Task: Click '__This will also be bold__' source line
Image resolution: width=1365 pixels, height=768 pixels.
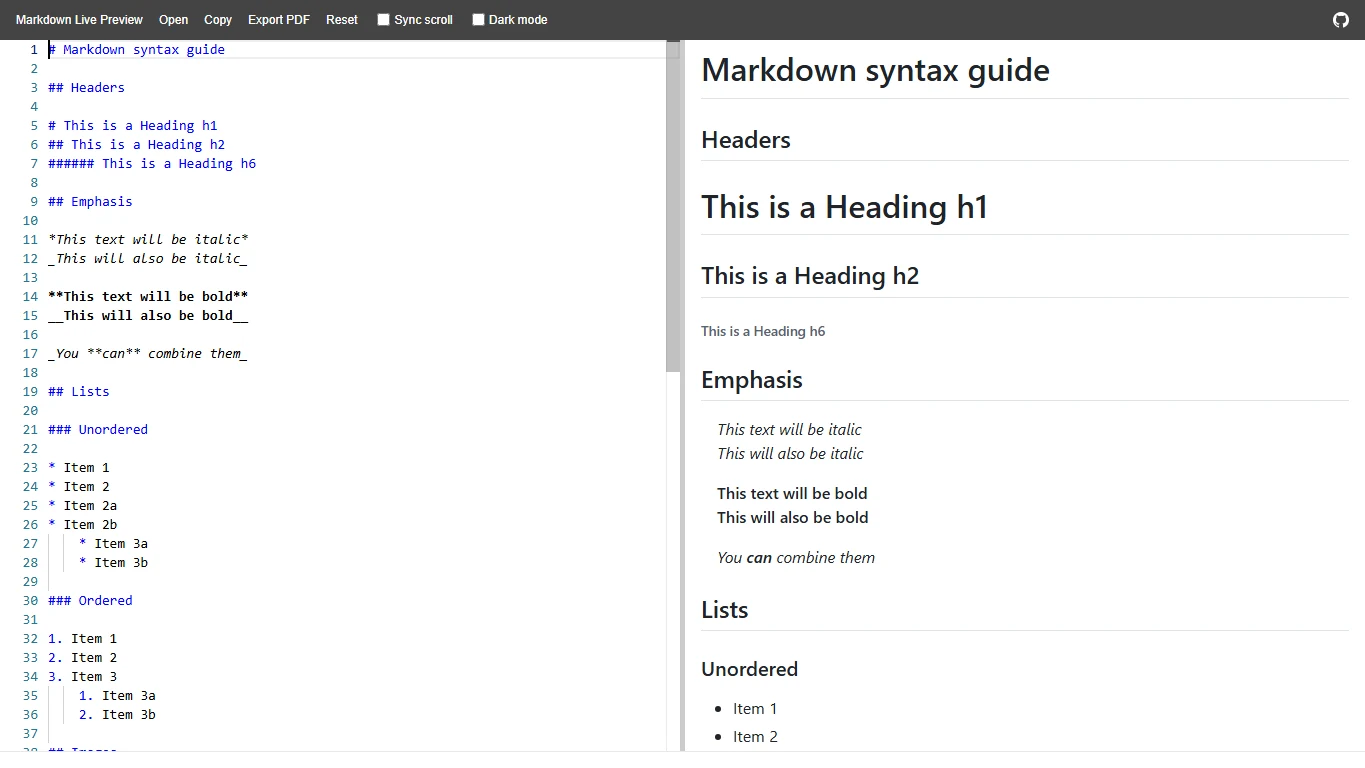Action: [148, 315]
